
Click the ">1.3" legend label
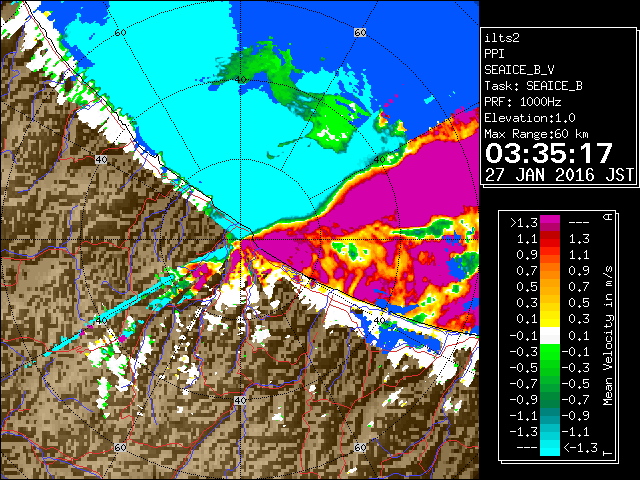[x=524, y=223]
